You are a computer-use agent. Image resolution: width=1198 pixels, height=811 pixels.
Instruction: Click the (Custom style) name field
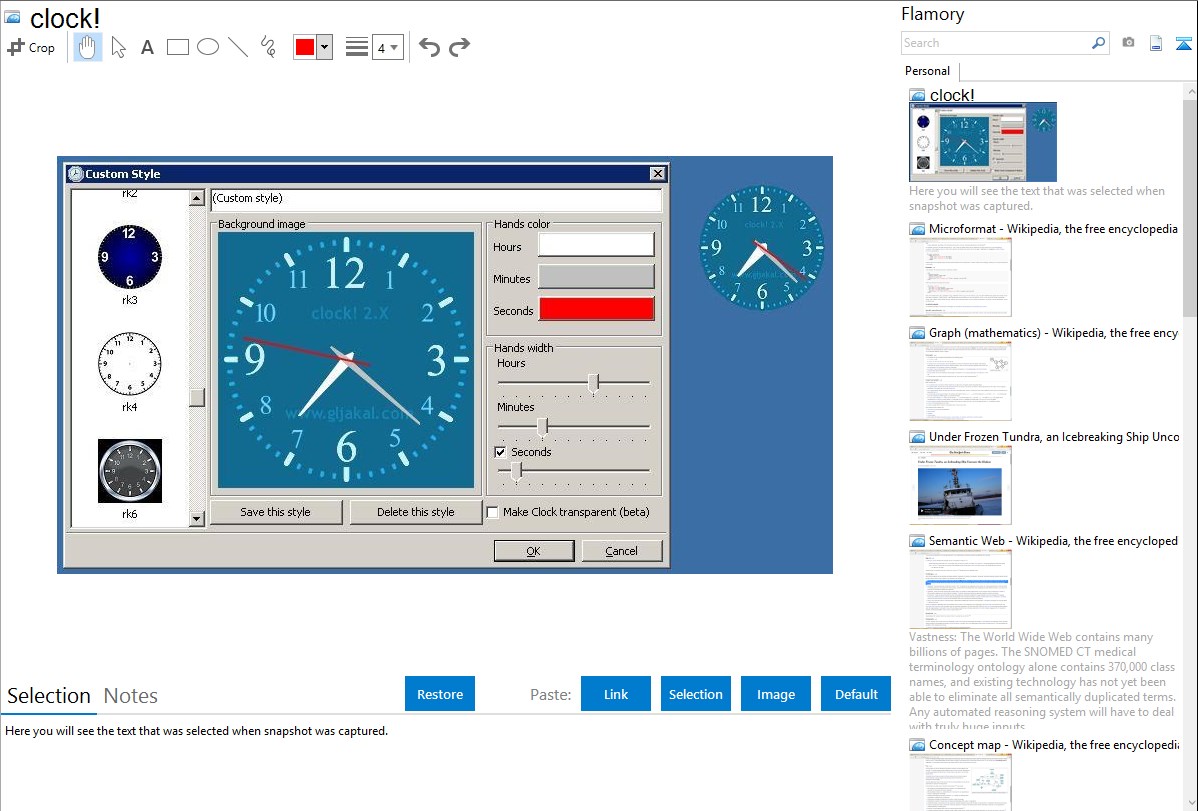tap(435, 199)
